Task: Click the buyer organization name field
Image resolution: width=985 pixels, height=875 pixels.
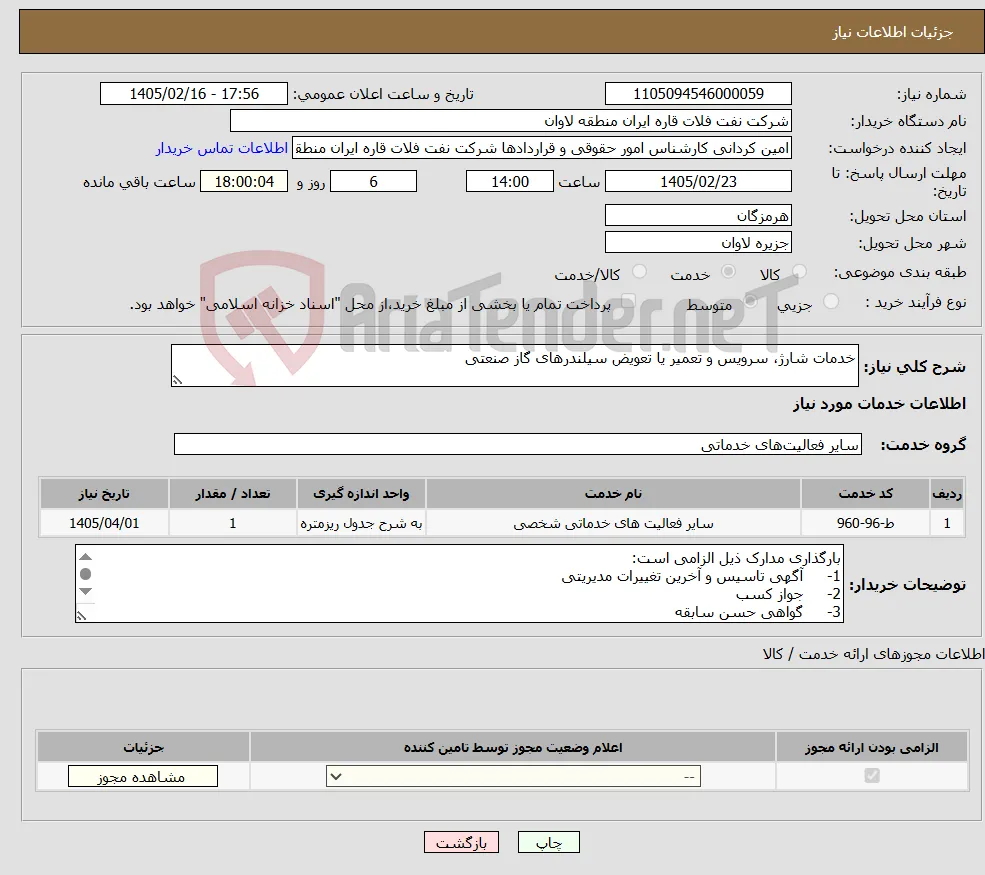Action: point(511,121)
